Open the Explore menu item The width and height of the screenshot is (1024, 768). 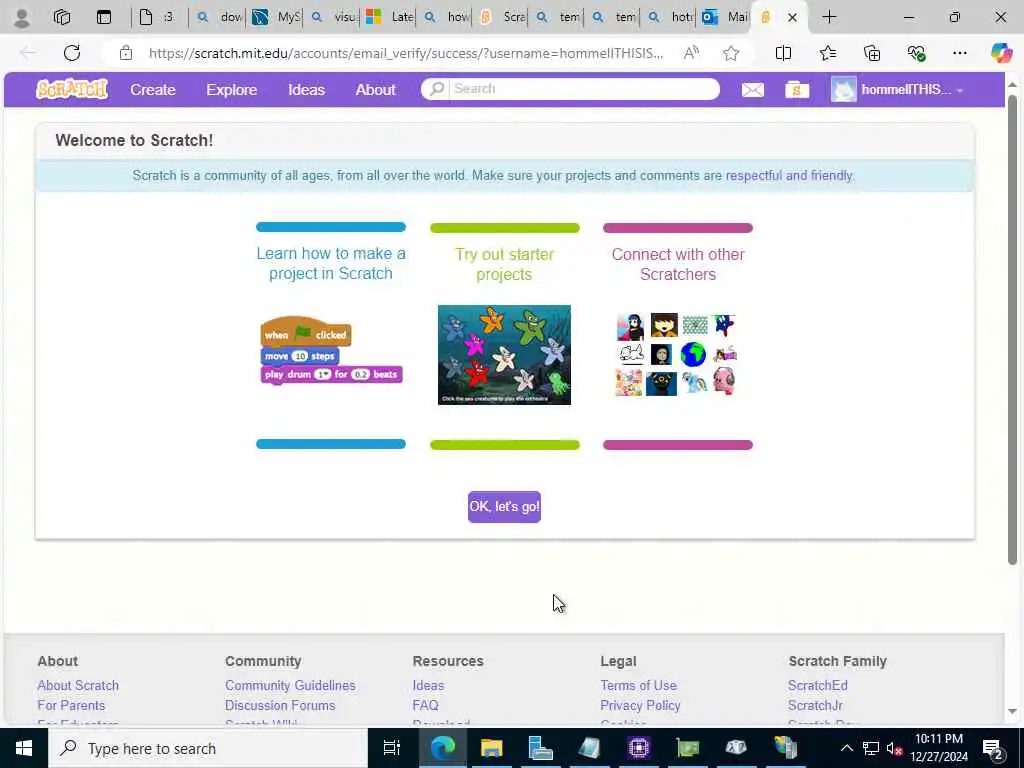pyautogui.click(x=232, y=89)
